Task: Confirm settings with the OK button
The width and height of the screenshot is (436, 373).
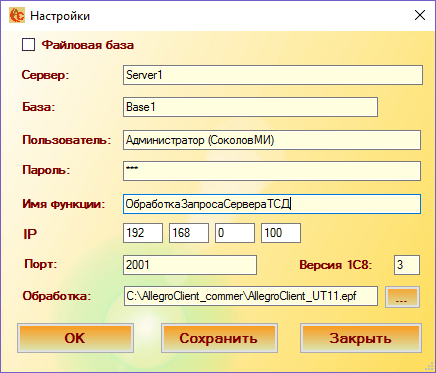Action: pos(75,338)
